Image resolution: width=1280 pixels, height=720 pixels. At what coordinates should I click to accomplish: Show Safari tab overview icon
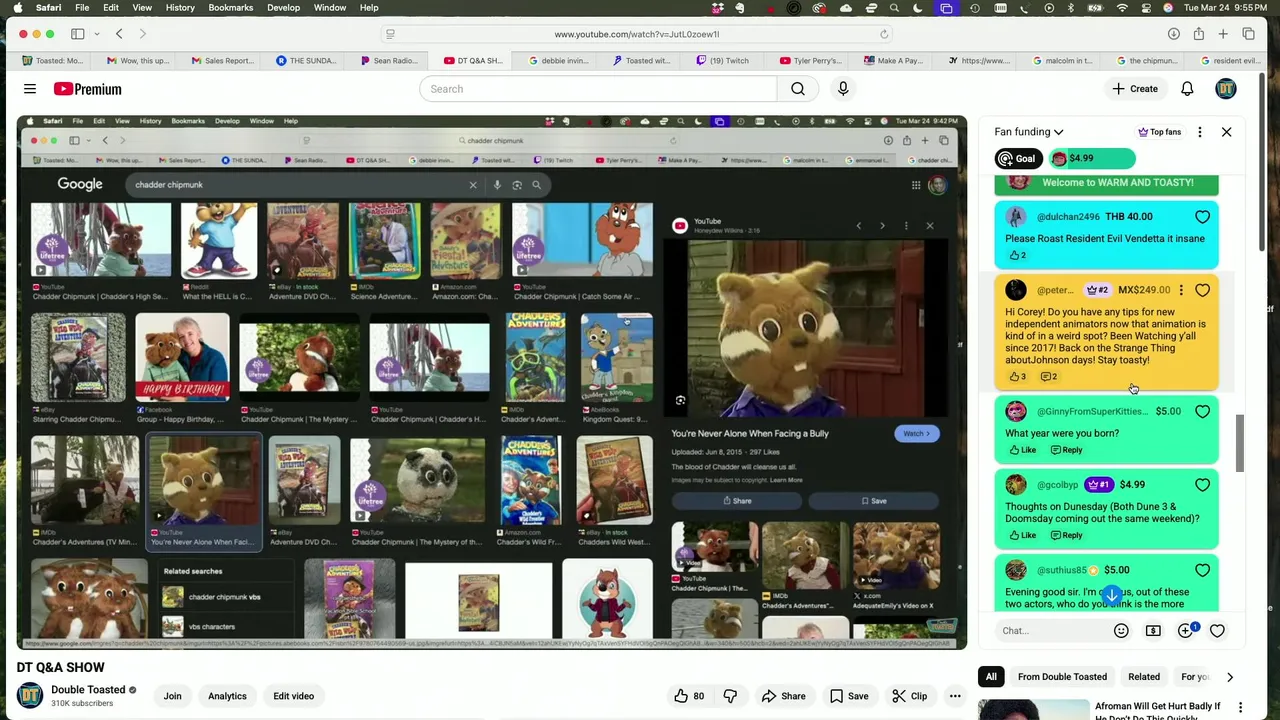point(1248,34)
